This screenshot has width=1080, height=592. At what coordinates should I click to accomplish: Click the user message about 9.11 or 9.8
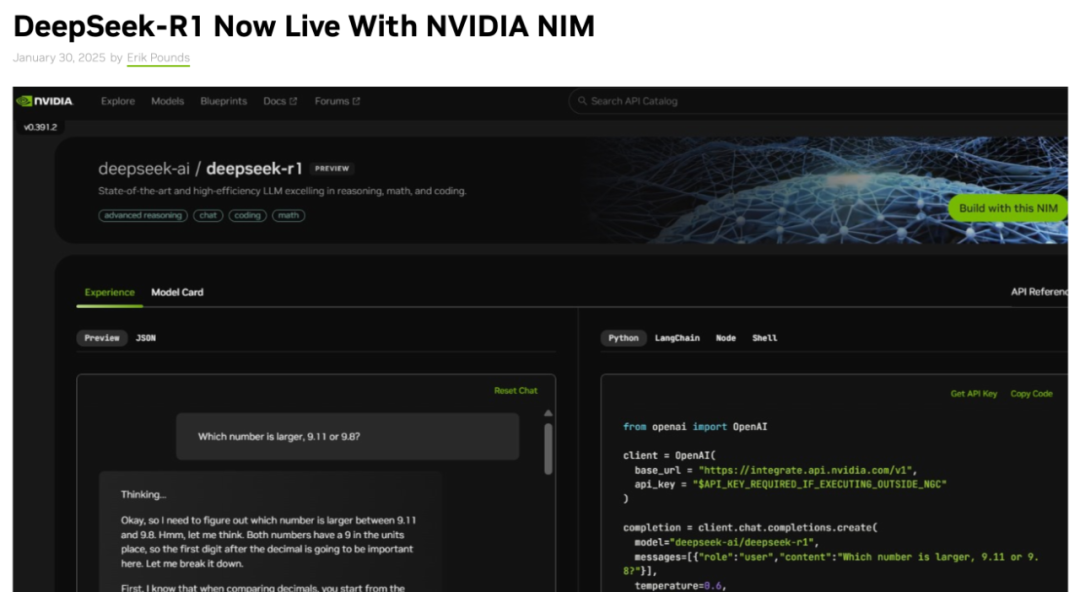coord(347,436)
